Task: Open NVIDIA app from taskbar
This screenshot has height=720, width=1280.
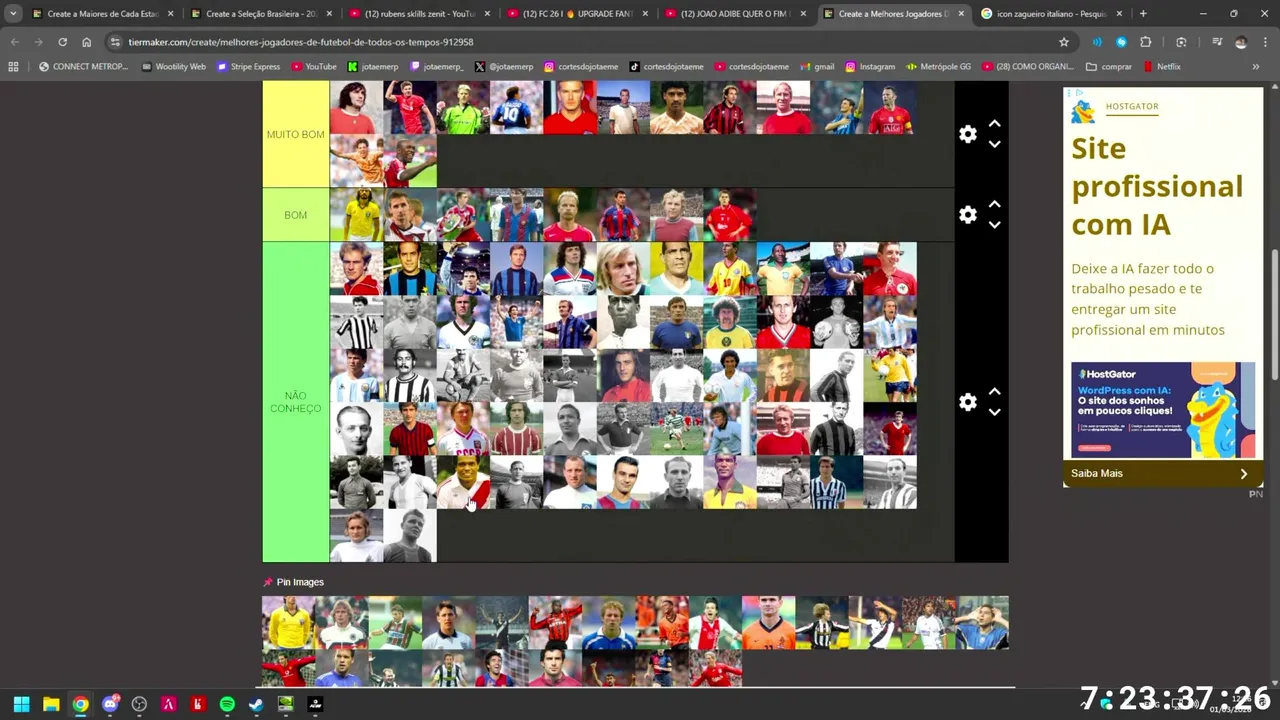Action: click(286, 704)
